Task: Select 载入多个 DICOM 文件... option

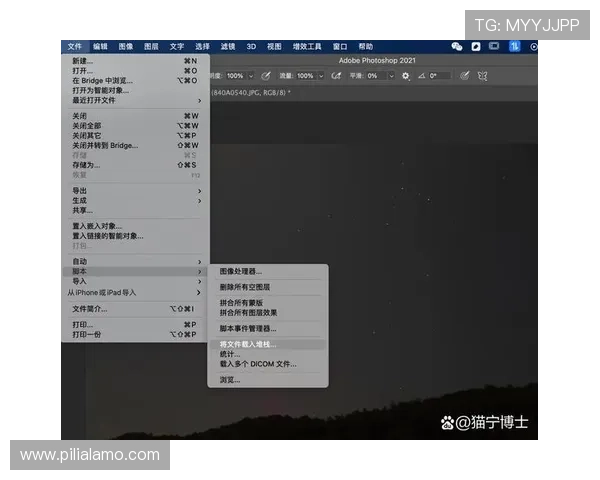Action: (268, 364)
